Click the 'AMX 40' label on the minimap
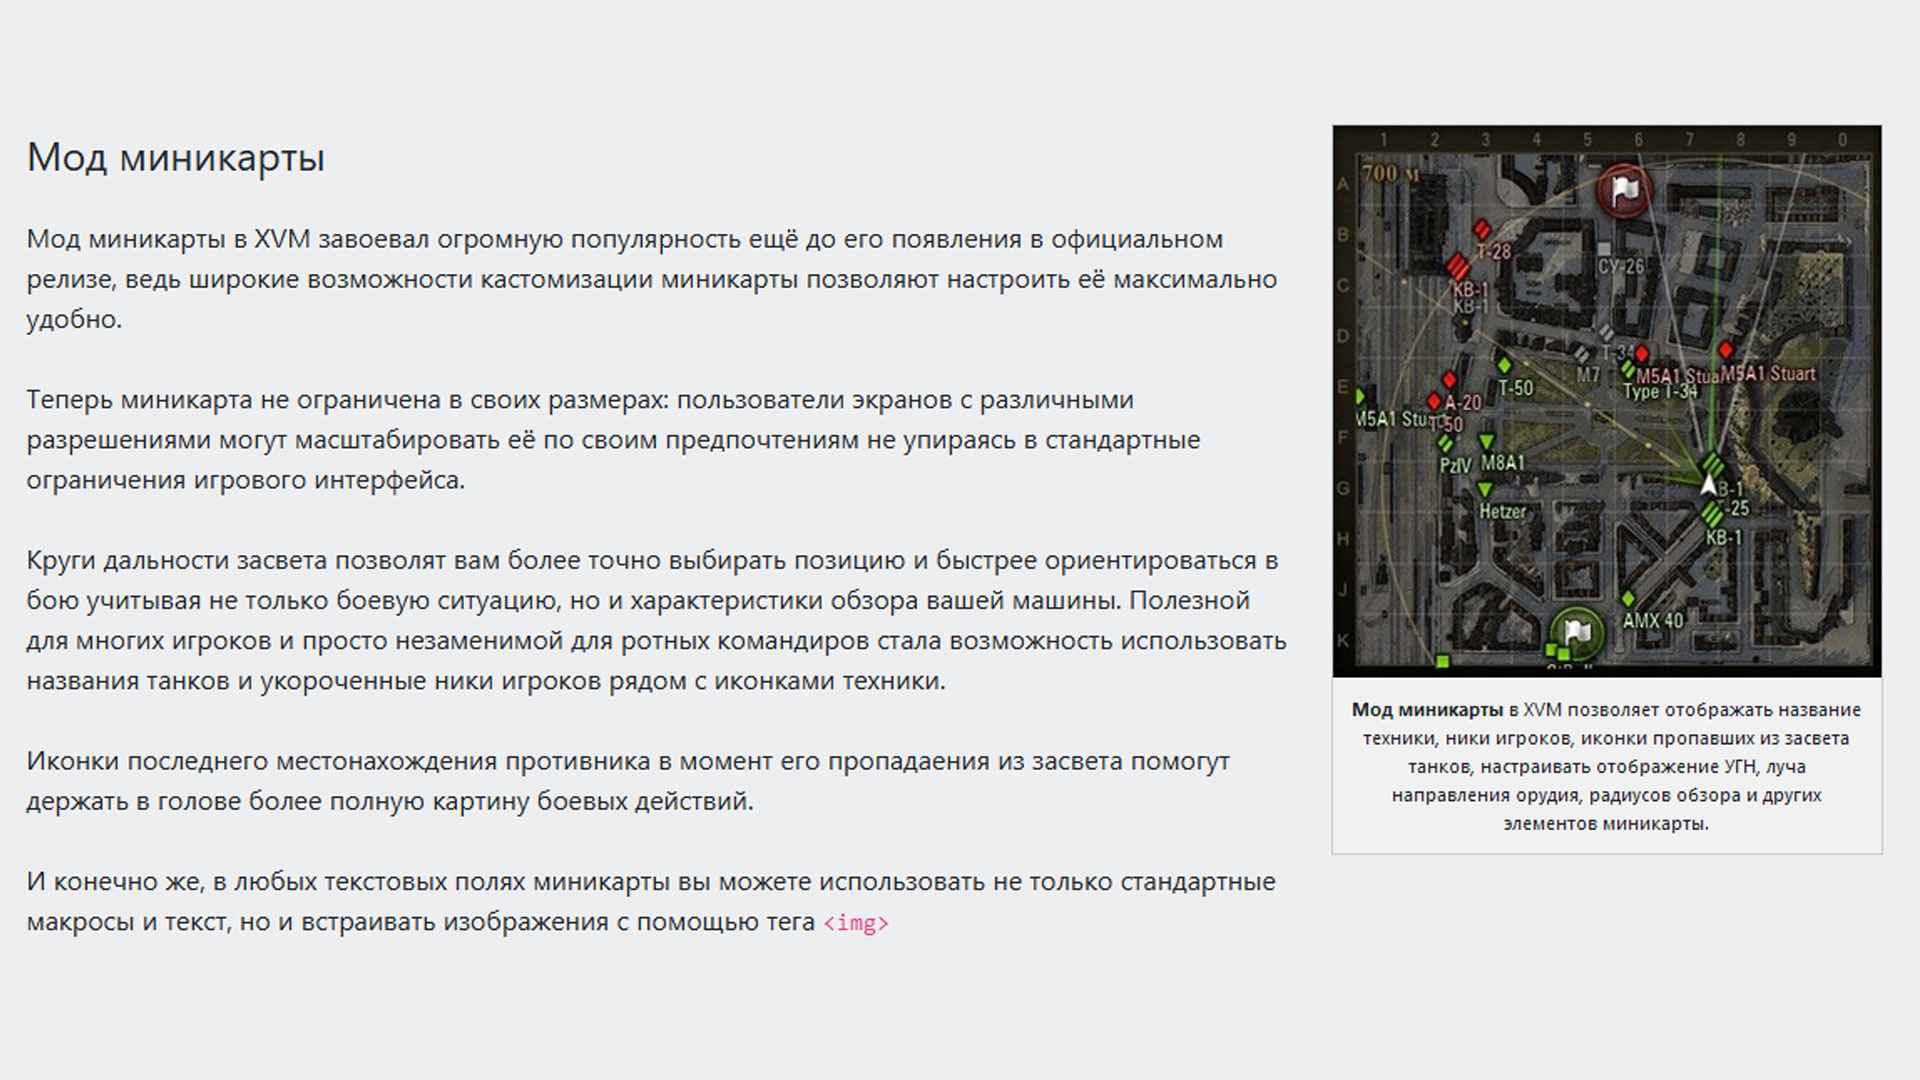The height and width of the screenshot is (1080, 1920). click(1653, 621)
